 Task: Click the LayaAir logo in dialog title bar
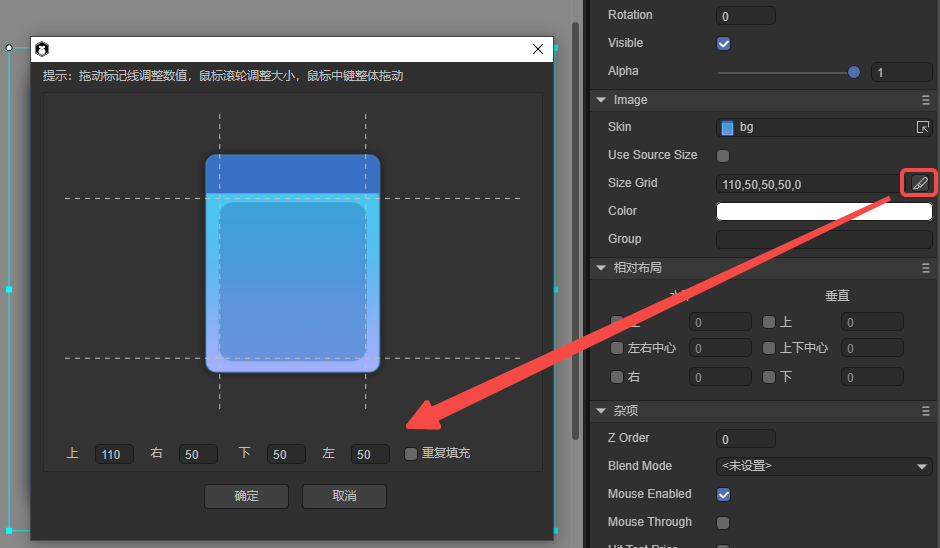pyautogui.click(x=42, y=49)
